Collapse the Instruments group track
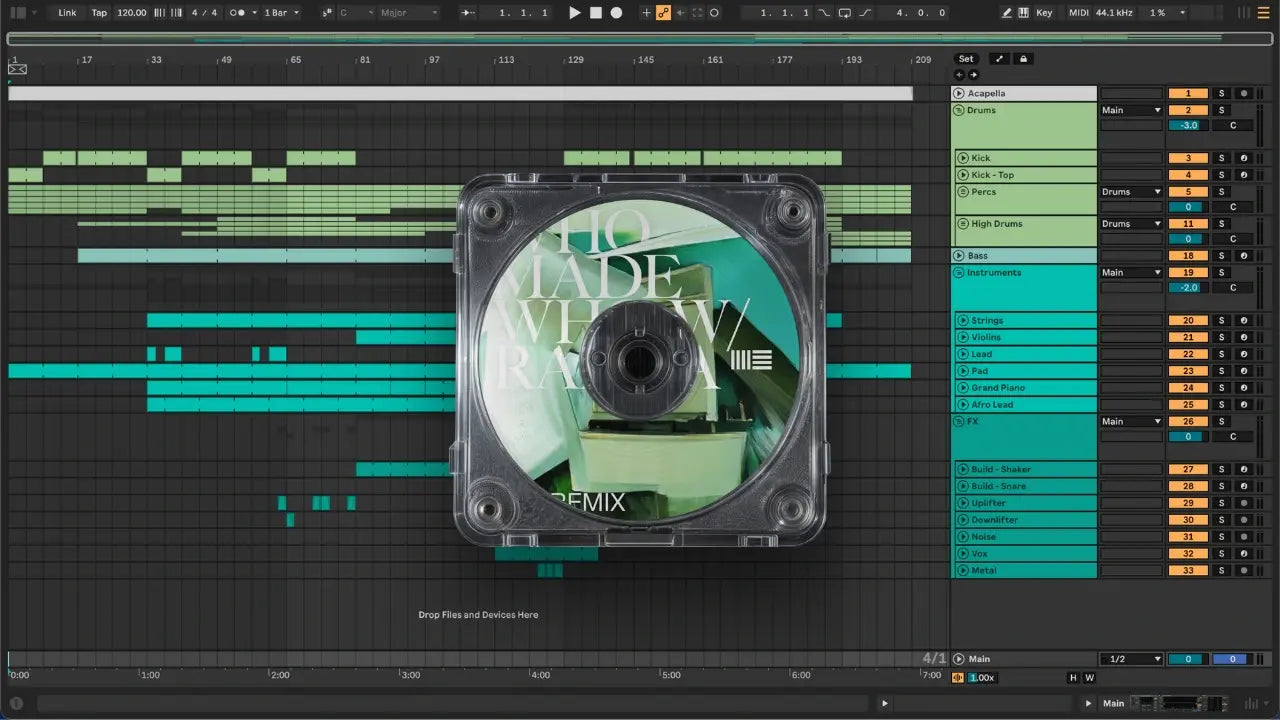The width and height of the screenshot is (1280, 720). point(959,273)
